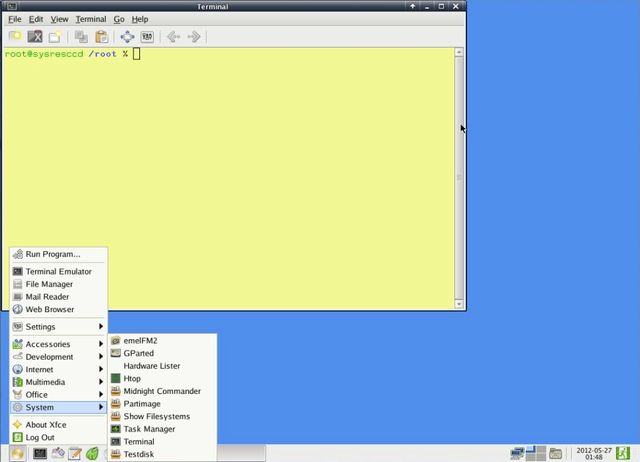Click the network monitor tray icon

(x=517, y=453)
